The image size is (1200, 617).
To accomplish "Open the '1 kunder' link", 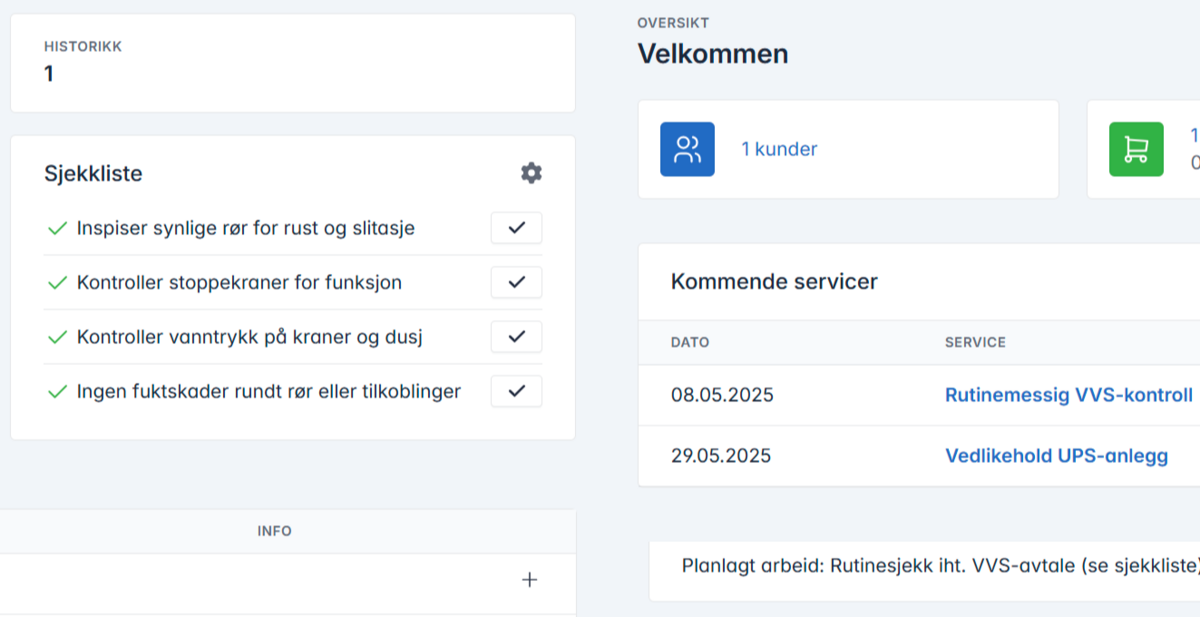I will point(778,149).
